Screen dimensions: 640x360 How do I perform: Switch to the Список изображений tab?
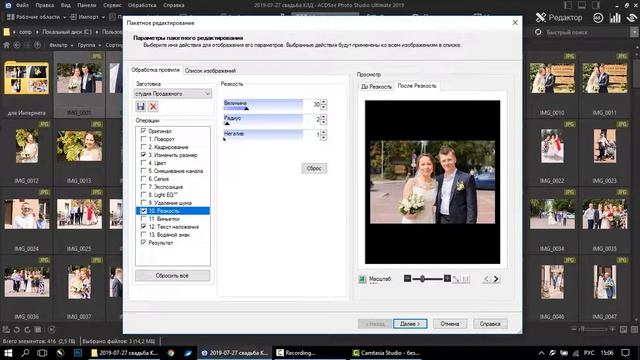tap(210, 71)
